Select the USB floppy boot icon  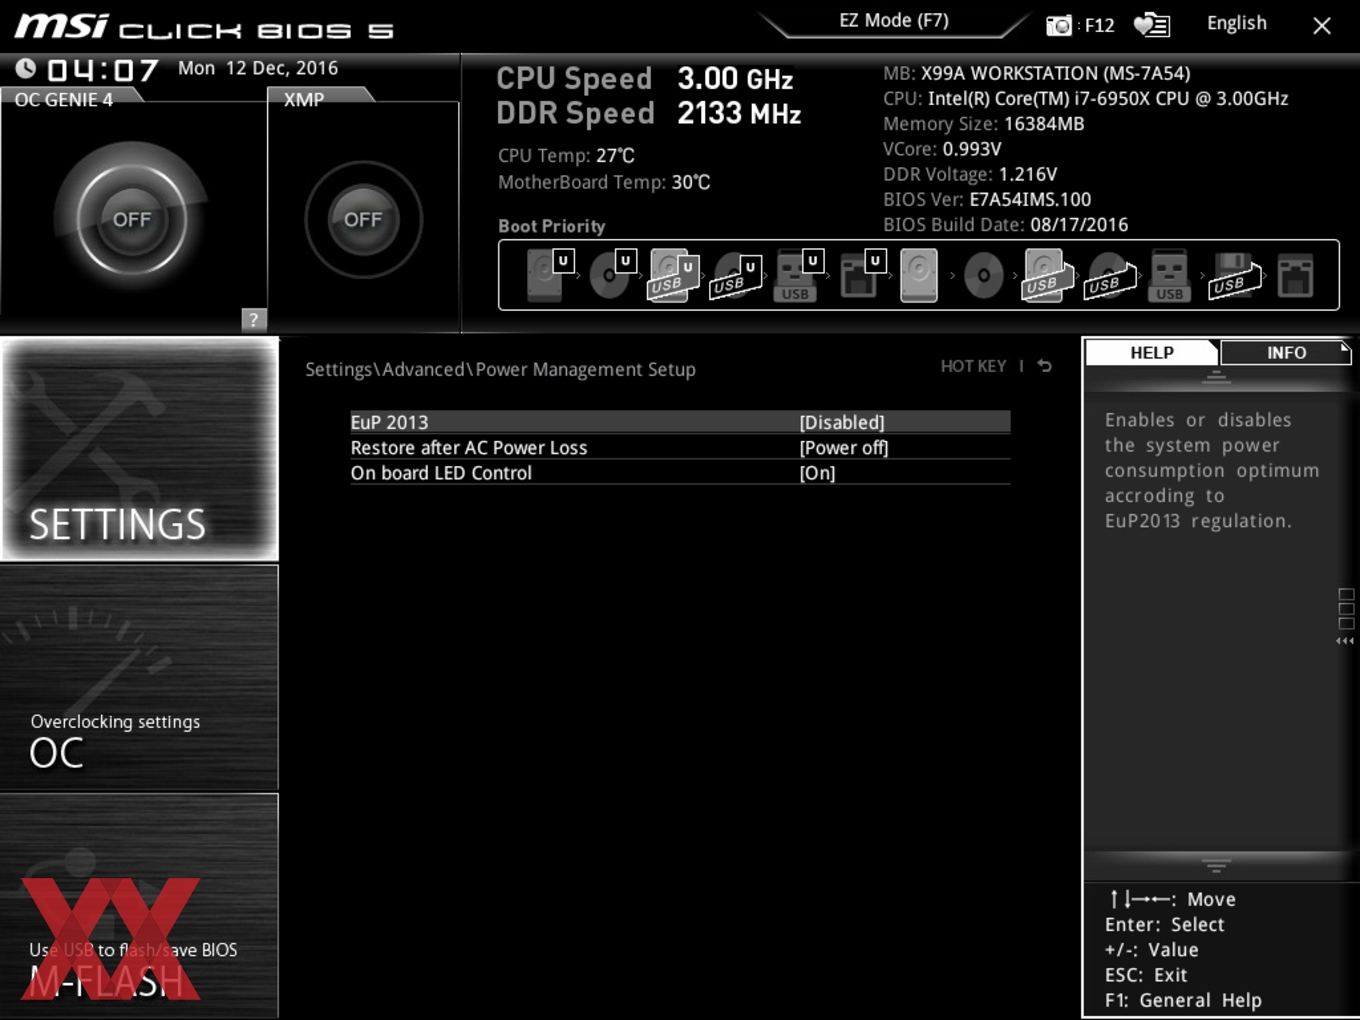point(1234,275)
